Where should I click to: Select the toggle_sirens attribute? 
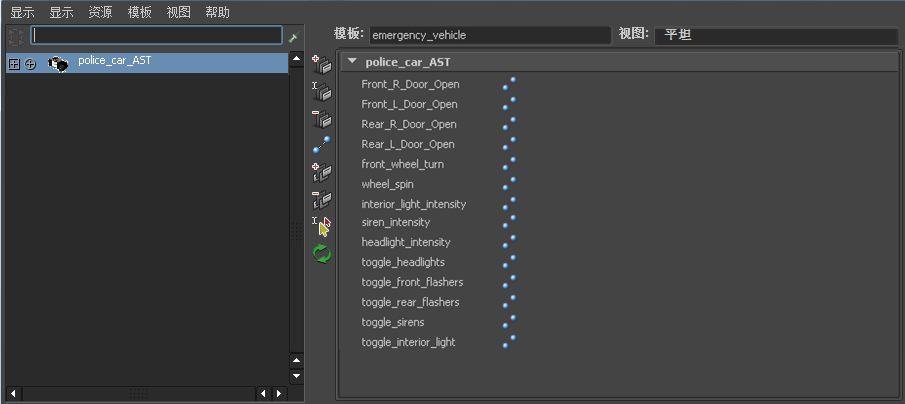[x=392, y=322]
